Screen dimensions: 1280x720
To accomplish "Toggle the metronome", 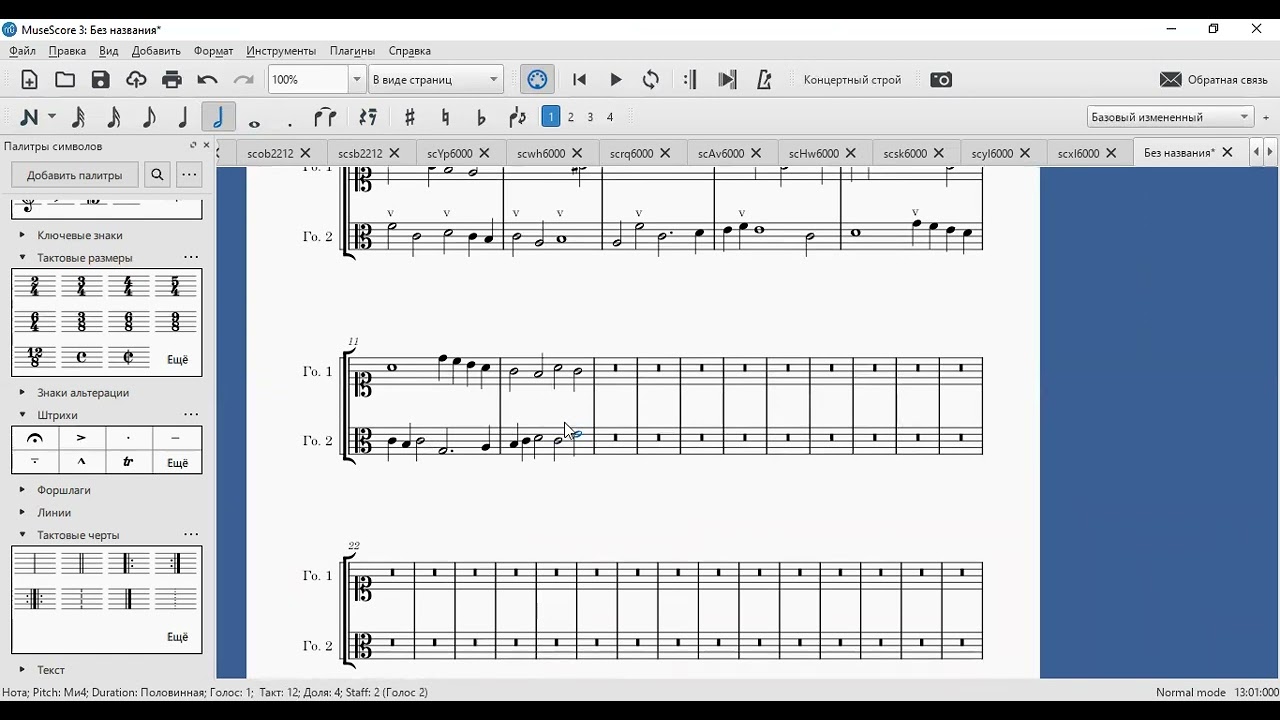I will pos(765,80).
